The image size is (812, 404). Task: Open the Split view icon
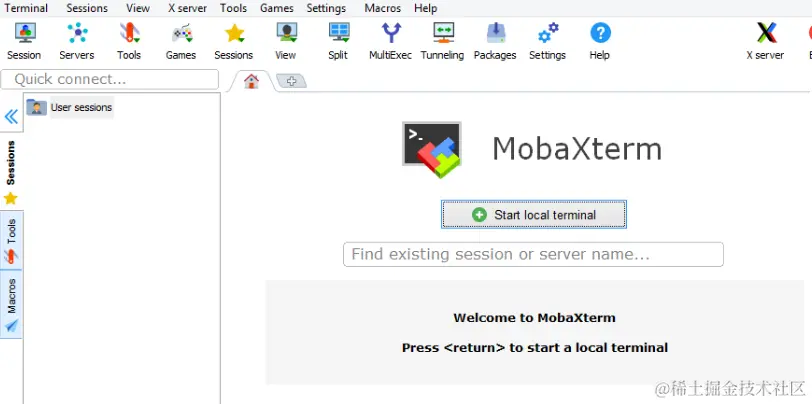tap(339, 33)
